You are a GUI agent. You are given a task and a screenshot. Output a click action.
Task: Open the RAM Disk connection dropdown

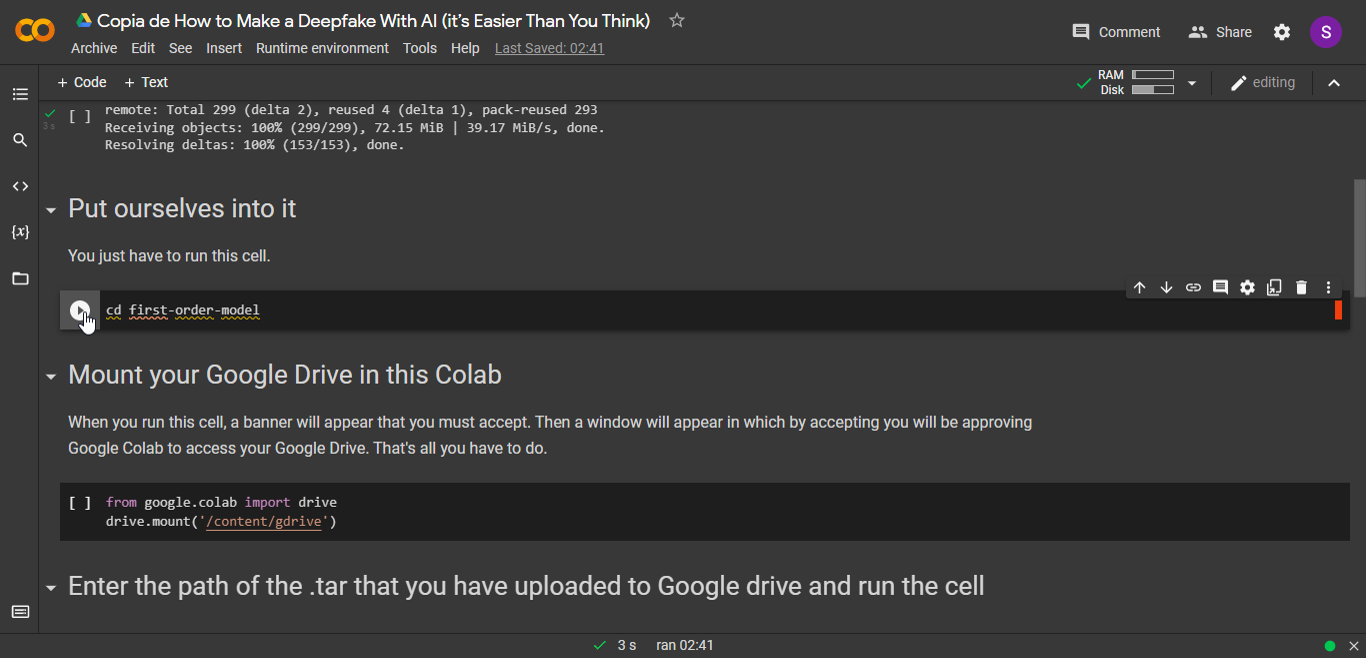pos(1191,83)
